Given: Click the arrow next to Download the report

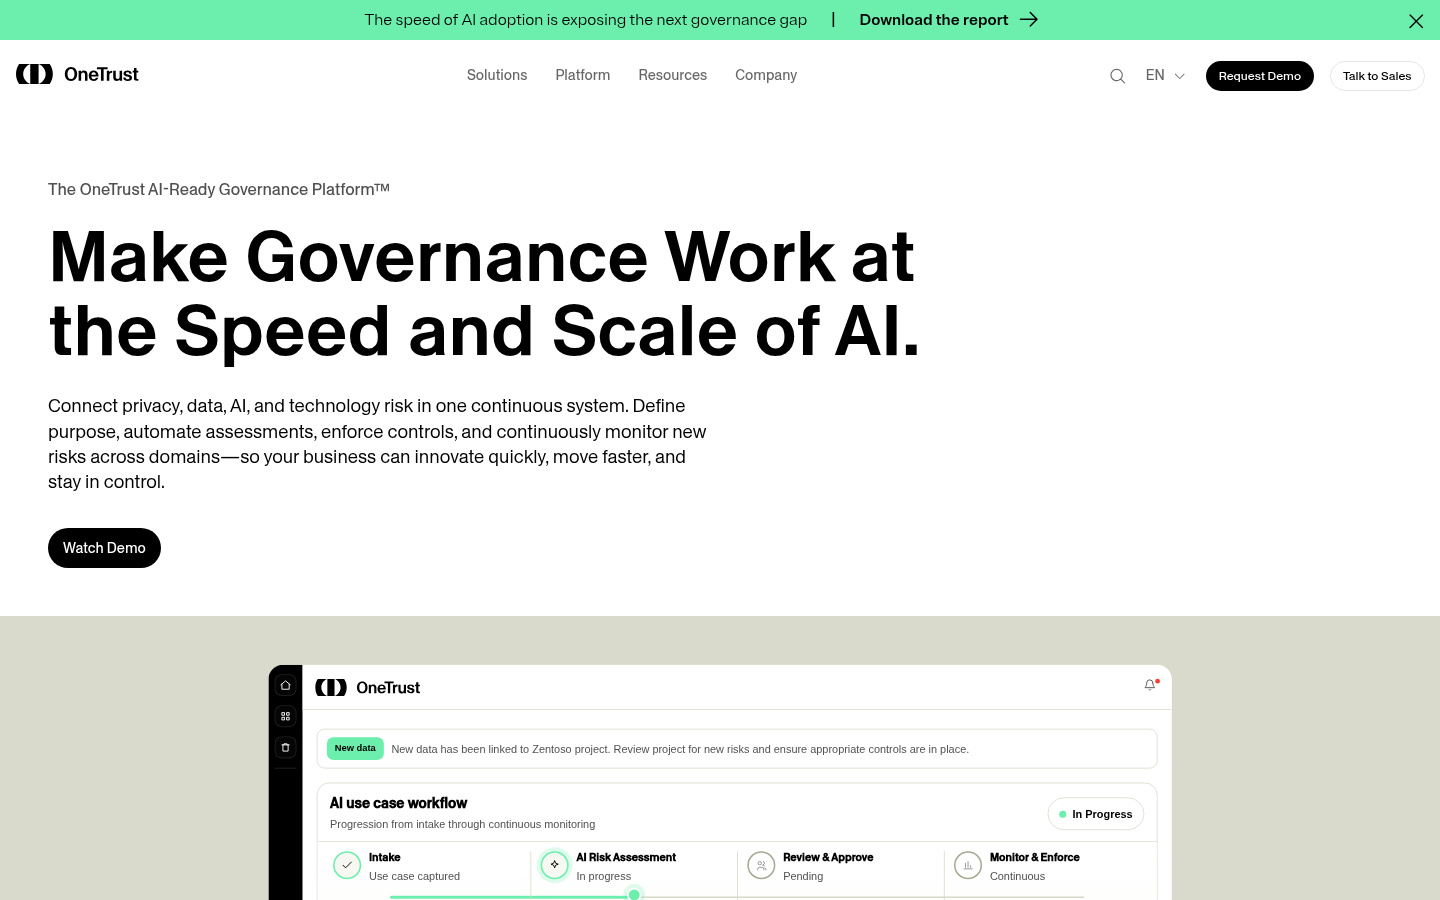Looking at the screenshot, I should pos(1029,20).
